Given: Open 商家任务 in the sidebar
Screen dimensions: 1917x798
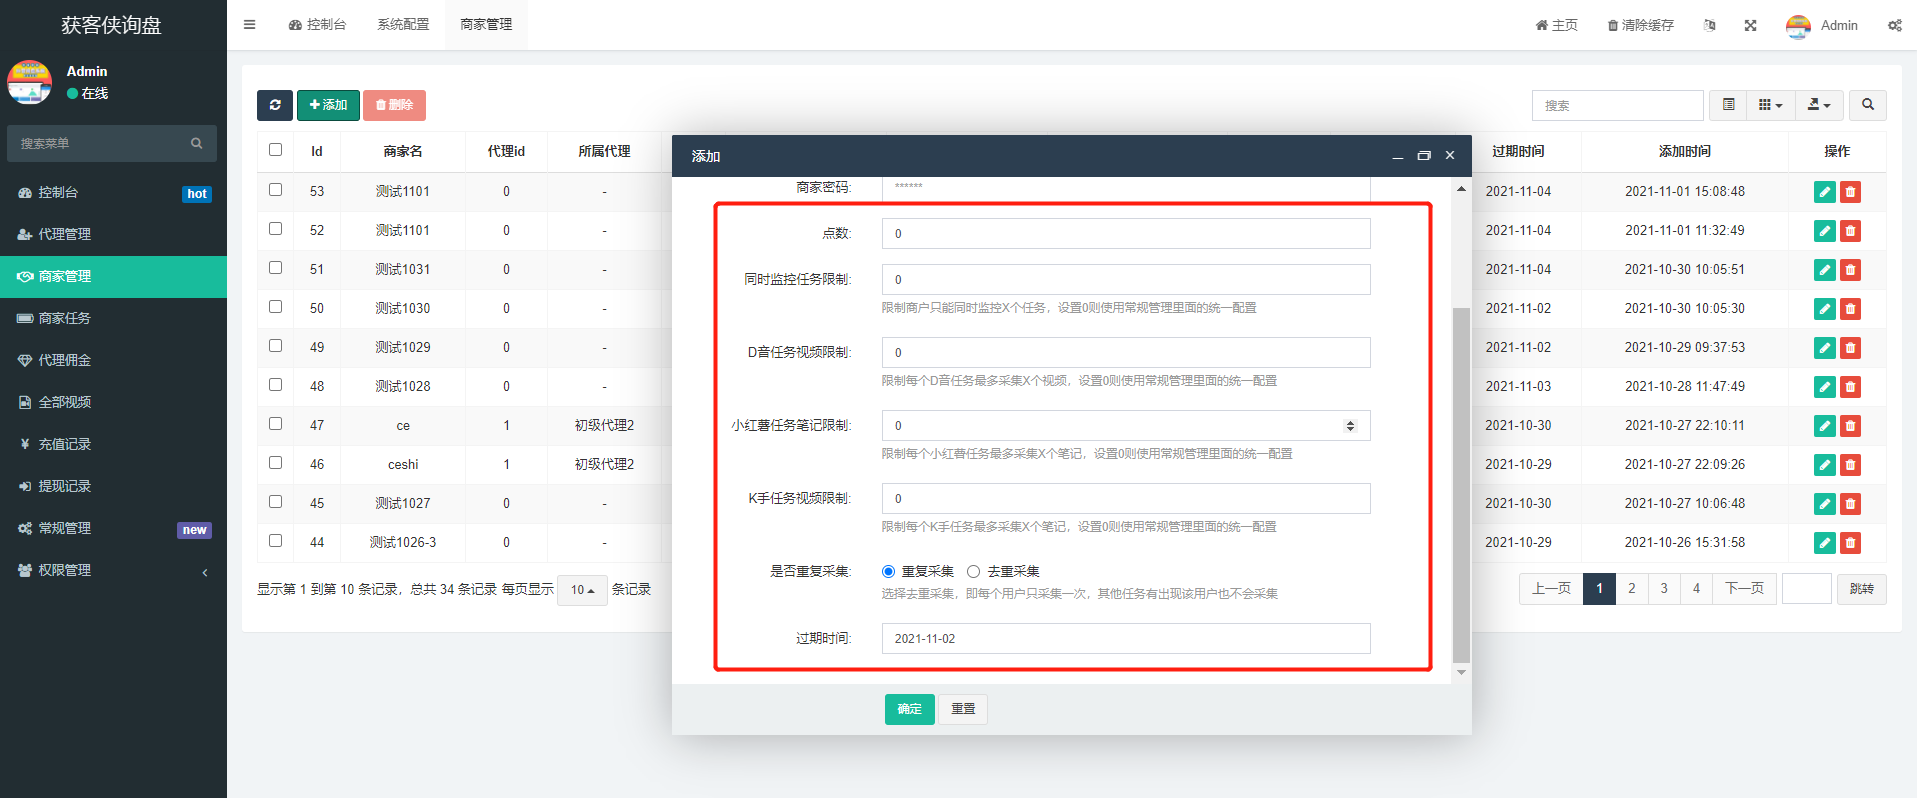Looking at the screenshot, I should 65,318.
